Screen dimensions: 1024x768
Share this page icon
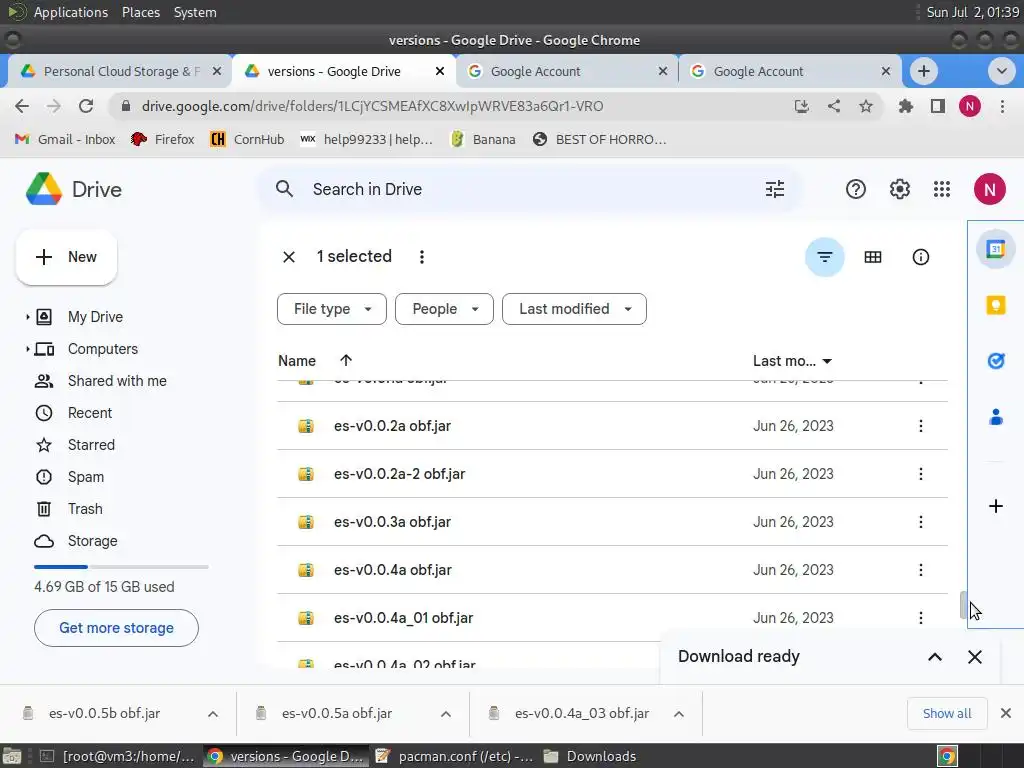(833, 106)
